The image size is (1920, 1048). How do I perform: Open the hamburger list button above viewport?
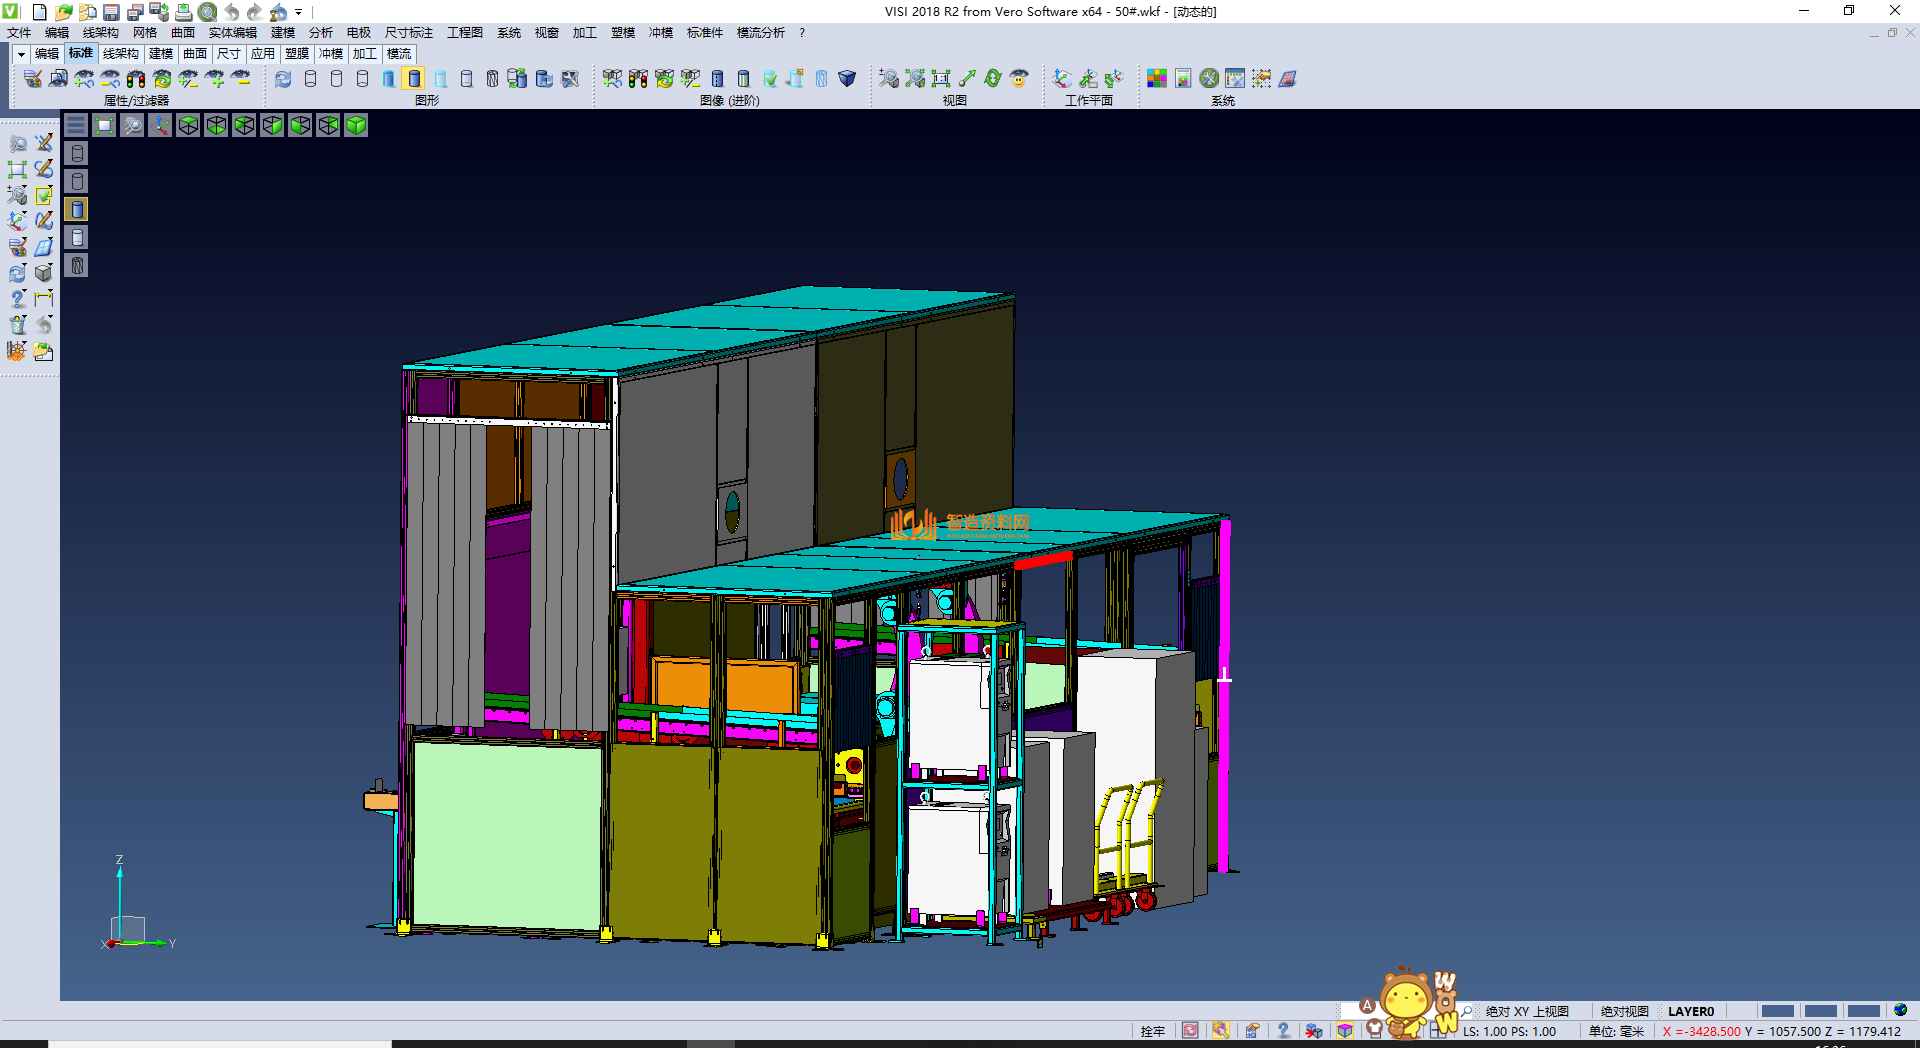[76, 125]
